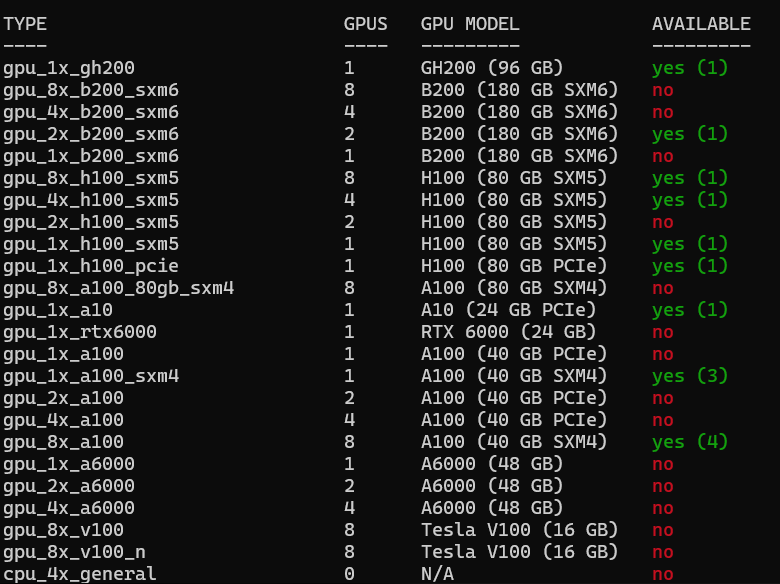Click the no status for gpu_8x_v100

coord(663,530)
